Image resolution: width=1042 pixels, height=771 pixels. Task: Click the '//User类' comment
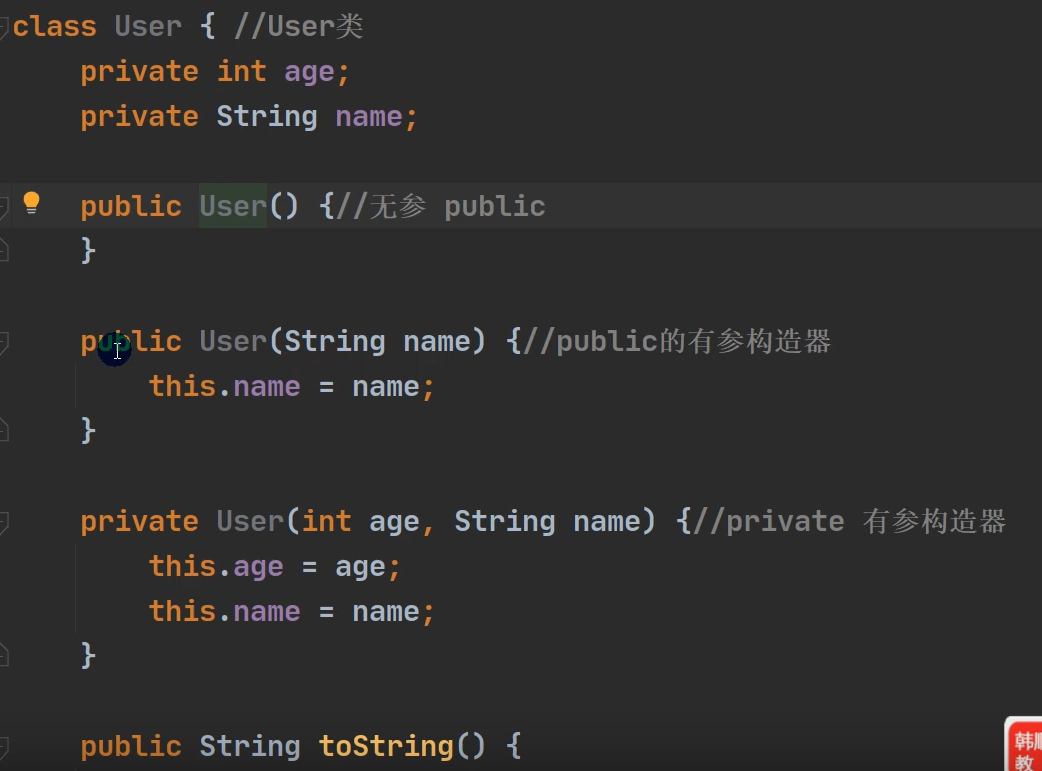tap(298, 27)
